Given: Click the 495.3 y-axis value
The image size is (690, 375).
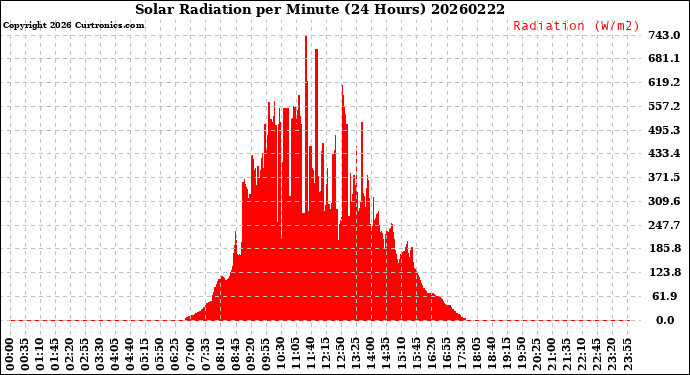Looking at the screenshot, I should 664,130.
